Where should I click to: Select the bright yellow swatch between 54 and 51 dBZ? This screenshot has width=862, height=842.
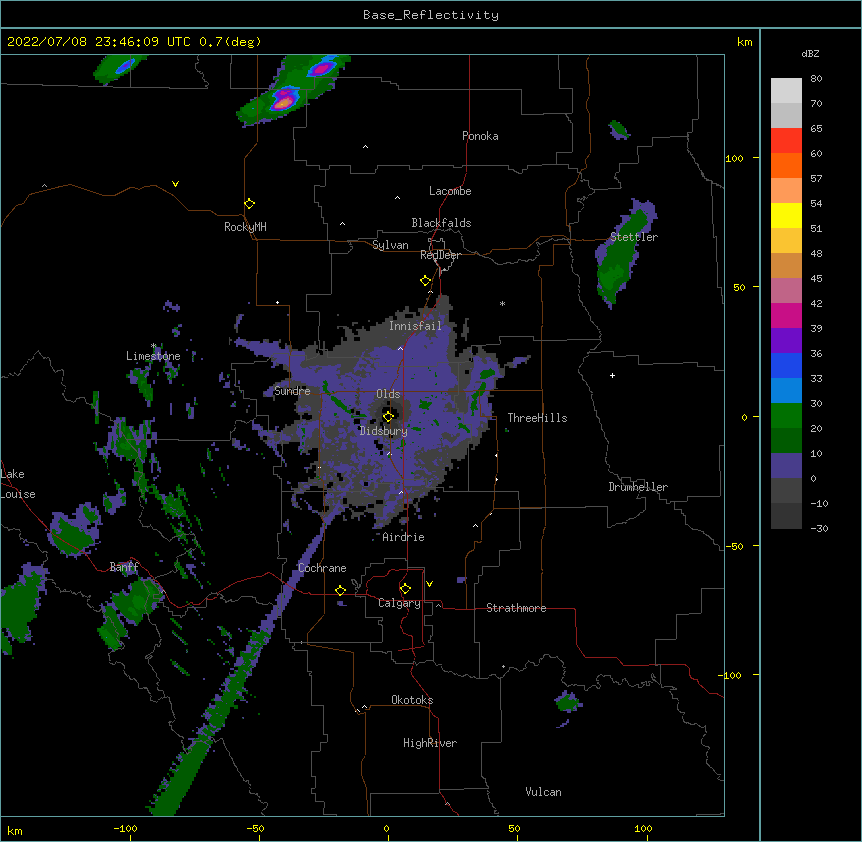(786, 215)
